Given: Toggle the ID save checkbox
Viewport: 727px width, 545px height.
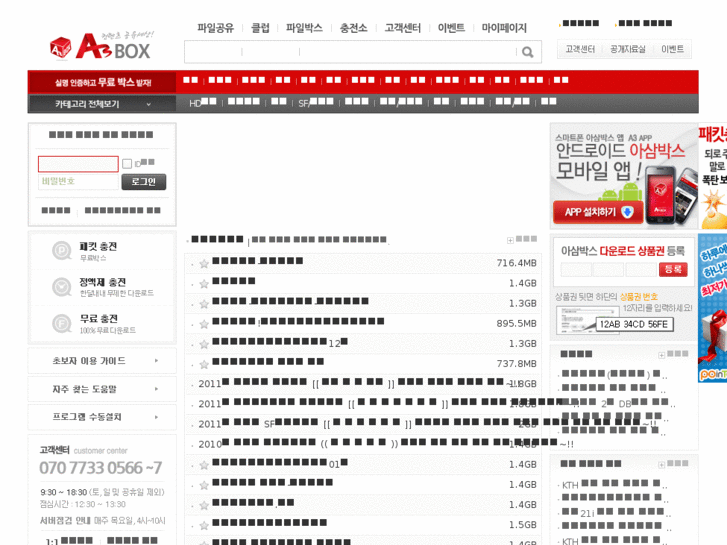Looking at the screenshot, I should (127, 163).
